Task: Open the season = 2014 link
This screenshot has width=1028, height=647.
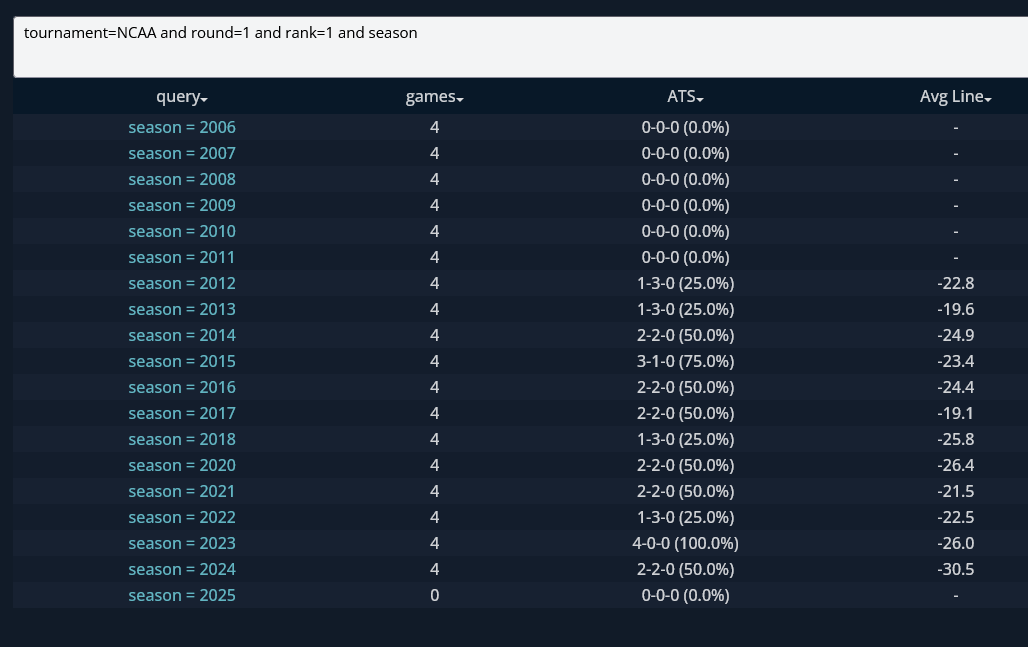Action: click(x=182, y=336)
